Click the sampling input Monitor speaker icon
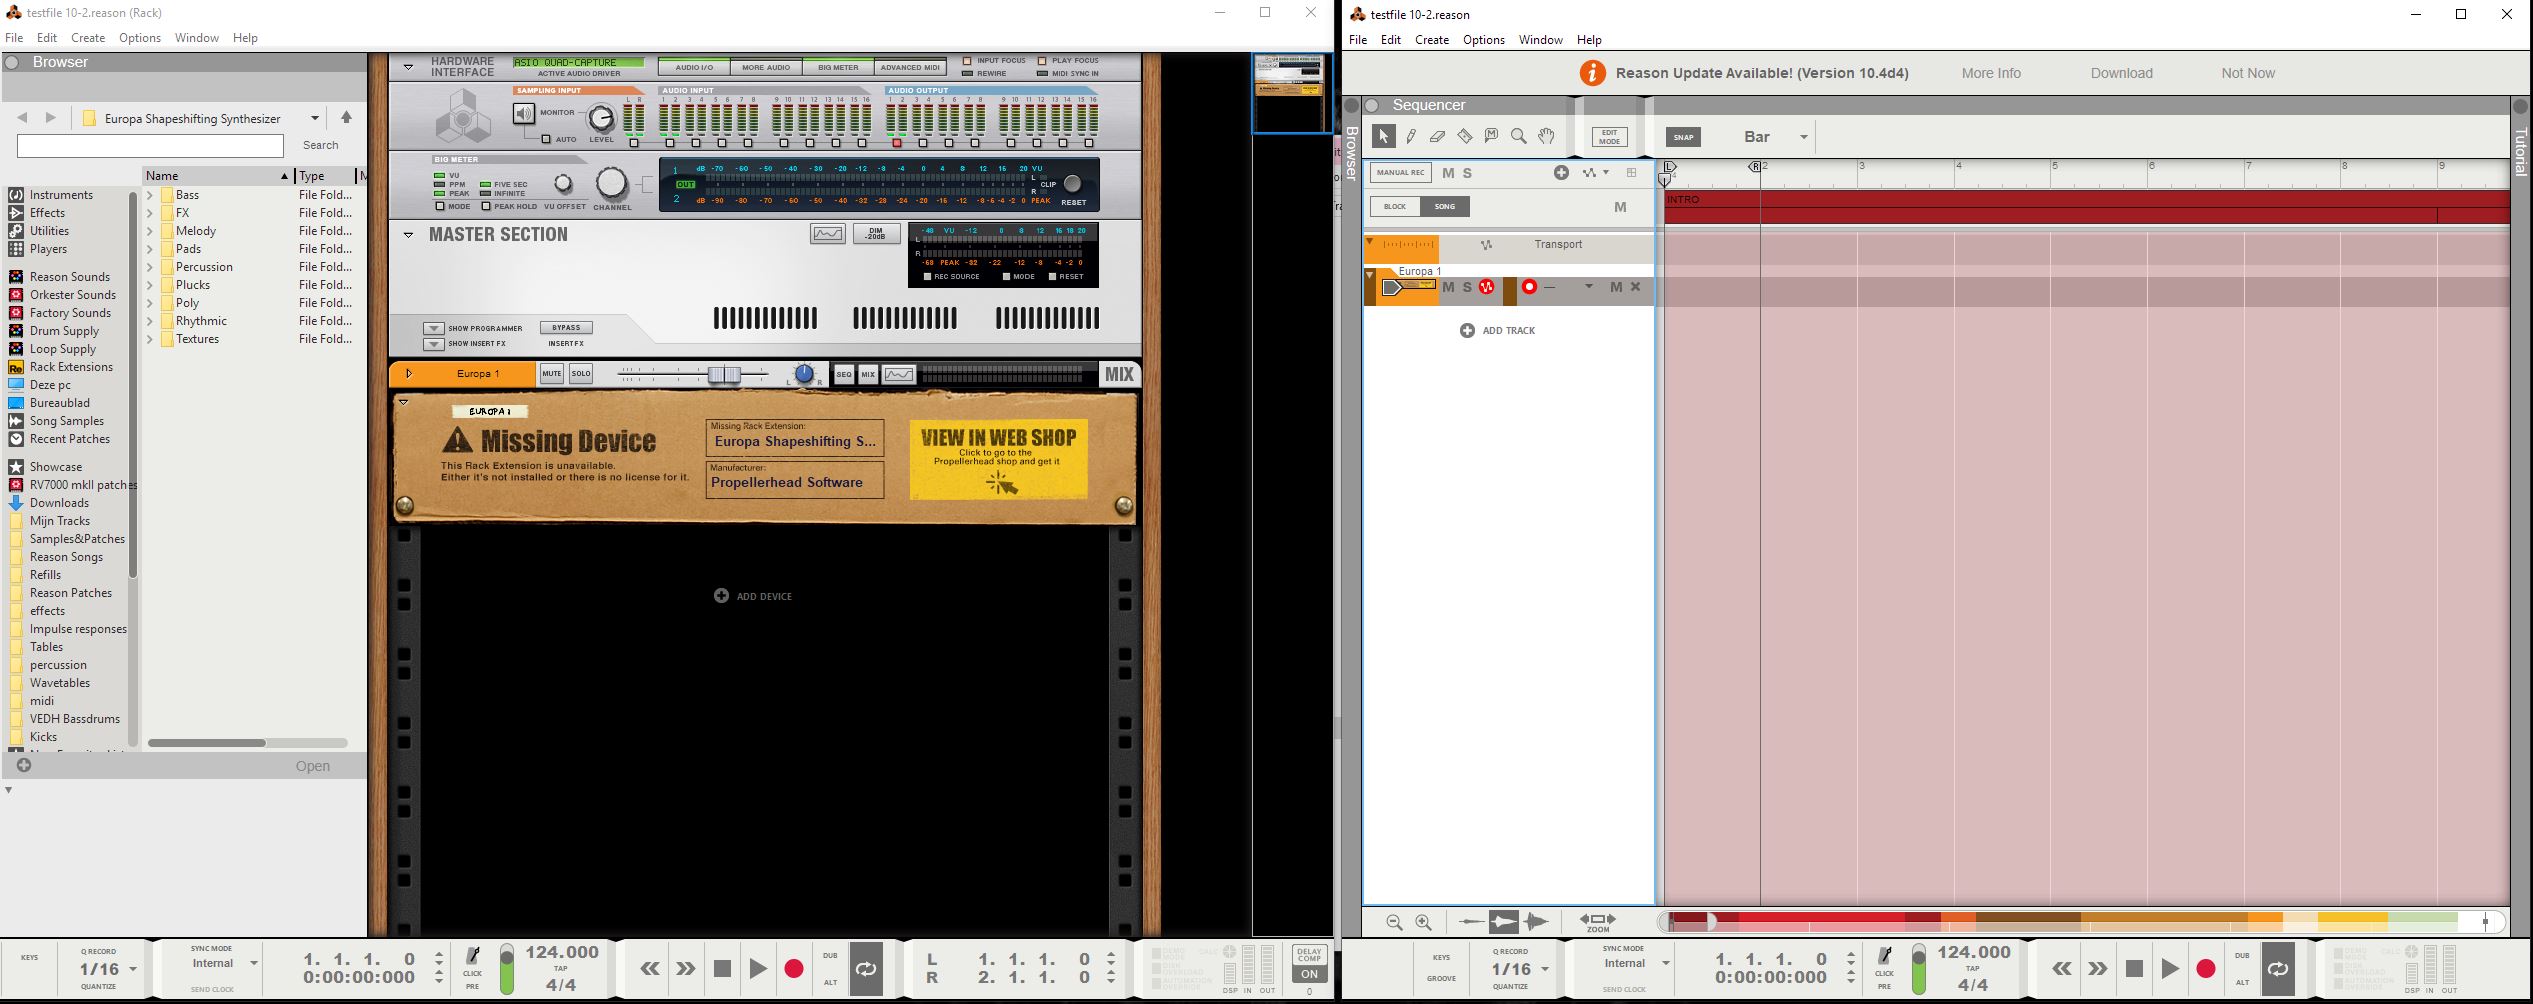This screenshot has height=1004, width=2533. tap(524, 113)
